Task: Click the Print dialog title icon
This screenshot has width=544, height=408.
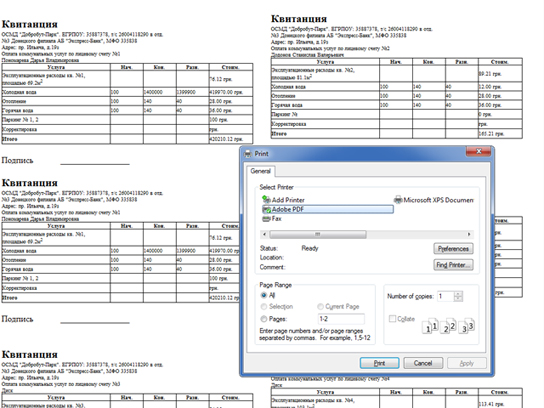Action: (248, 154)
